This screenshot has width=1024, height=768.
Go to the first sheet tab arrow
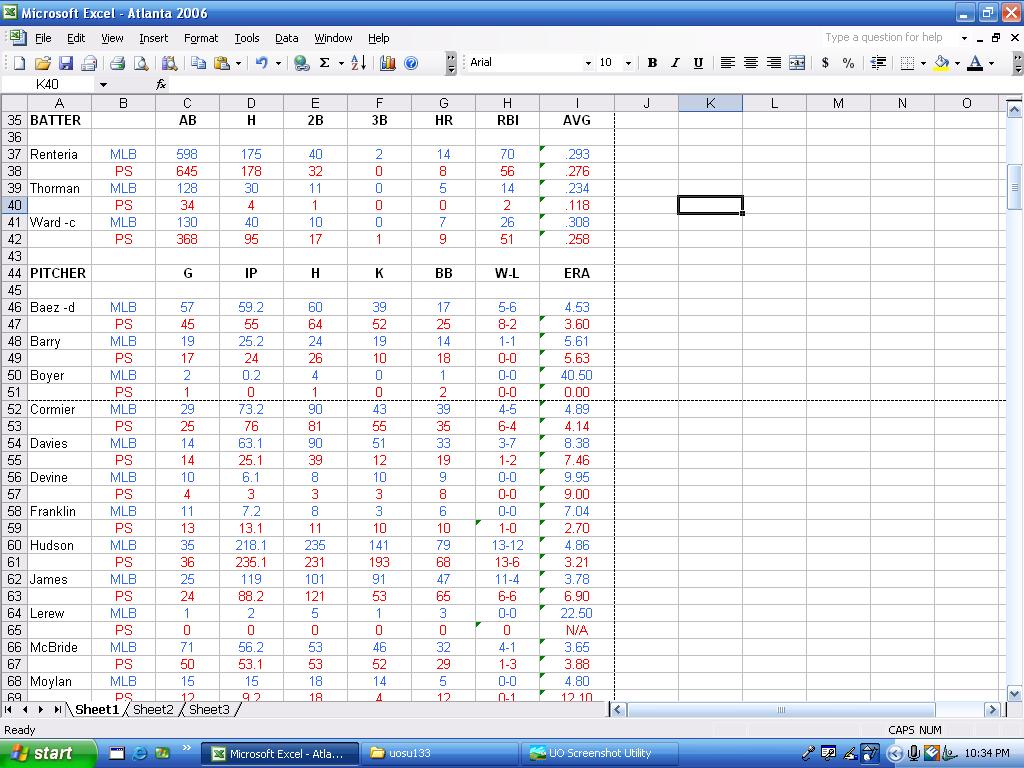pos(8,709)
